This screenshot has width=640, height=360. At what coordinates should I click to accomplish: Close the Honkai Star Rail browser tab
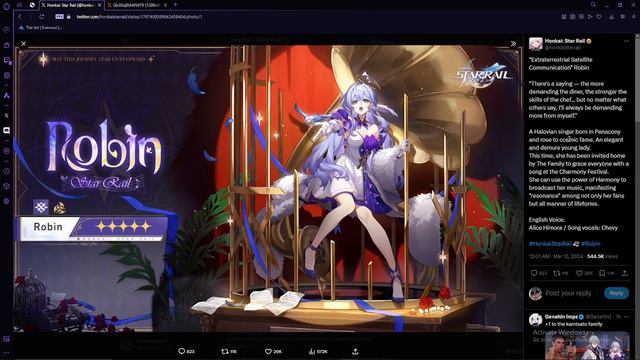[100, 5]
